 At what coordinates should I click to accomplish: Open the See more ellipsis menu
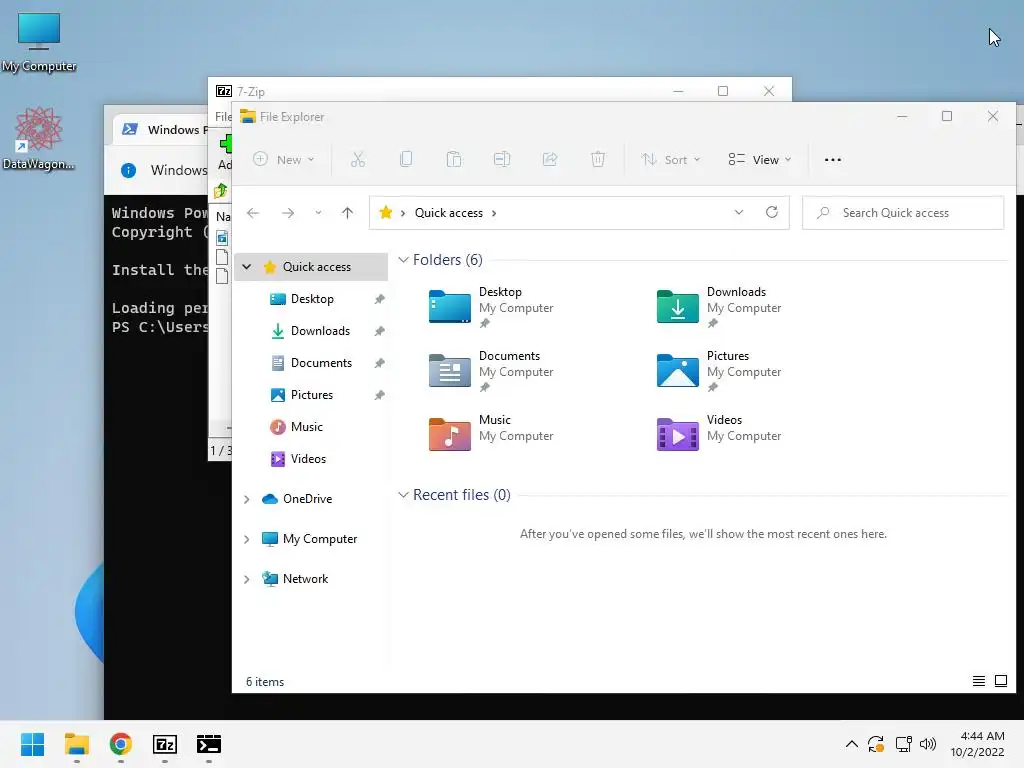(833, 159)
